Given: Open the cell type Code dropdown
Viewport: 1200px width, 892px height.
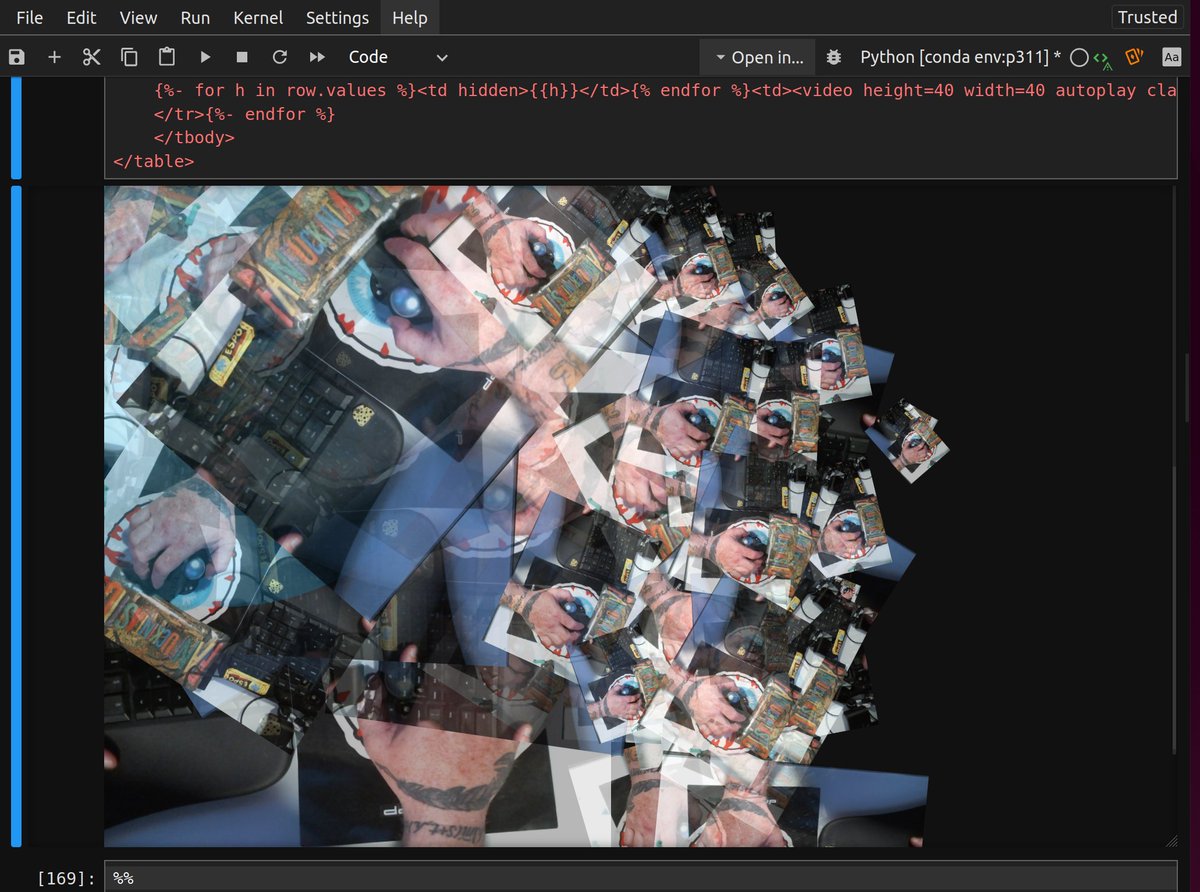Looking at the screenshot, I should [x=397, y=57].
